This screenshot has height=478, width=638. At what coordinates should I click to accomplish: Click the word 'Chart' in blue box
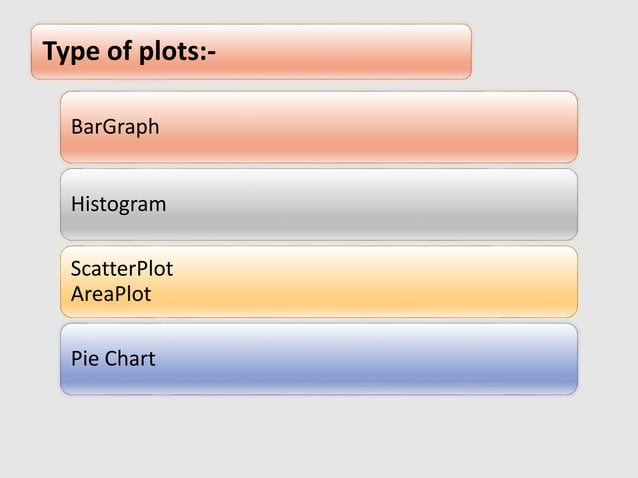(x=129, y=358)
